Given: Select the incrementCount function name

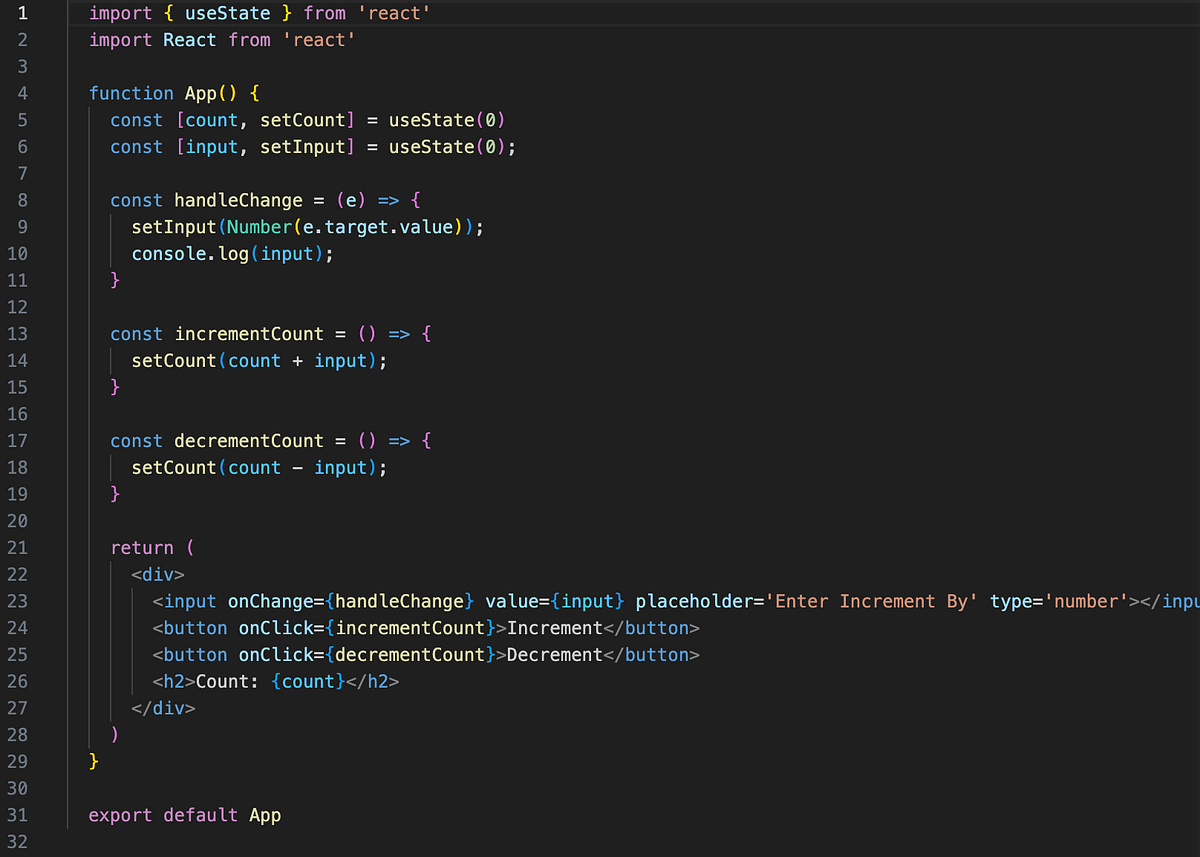Looking at the screenshot, I should click(x=247, y=334).
